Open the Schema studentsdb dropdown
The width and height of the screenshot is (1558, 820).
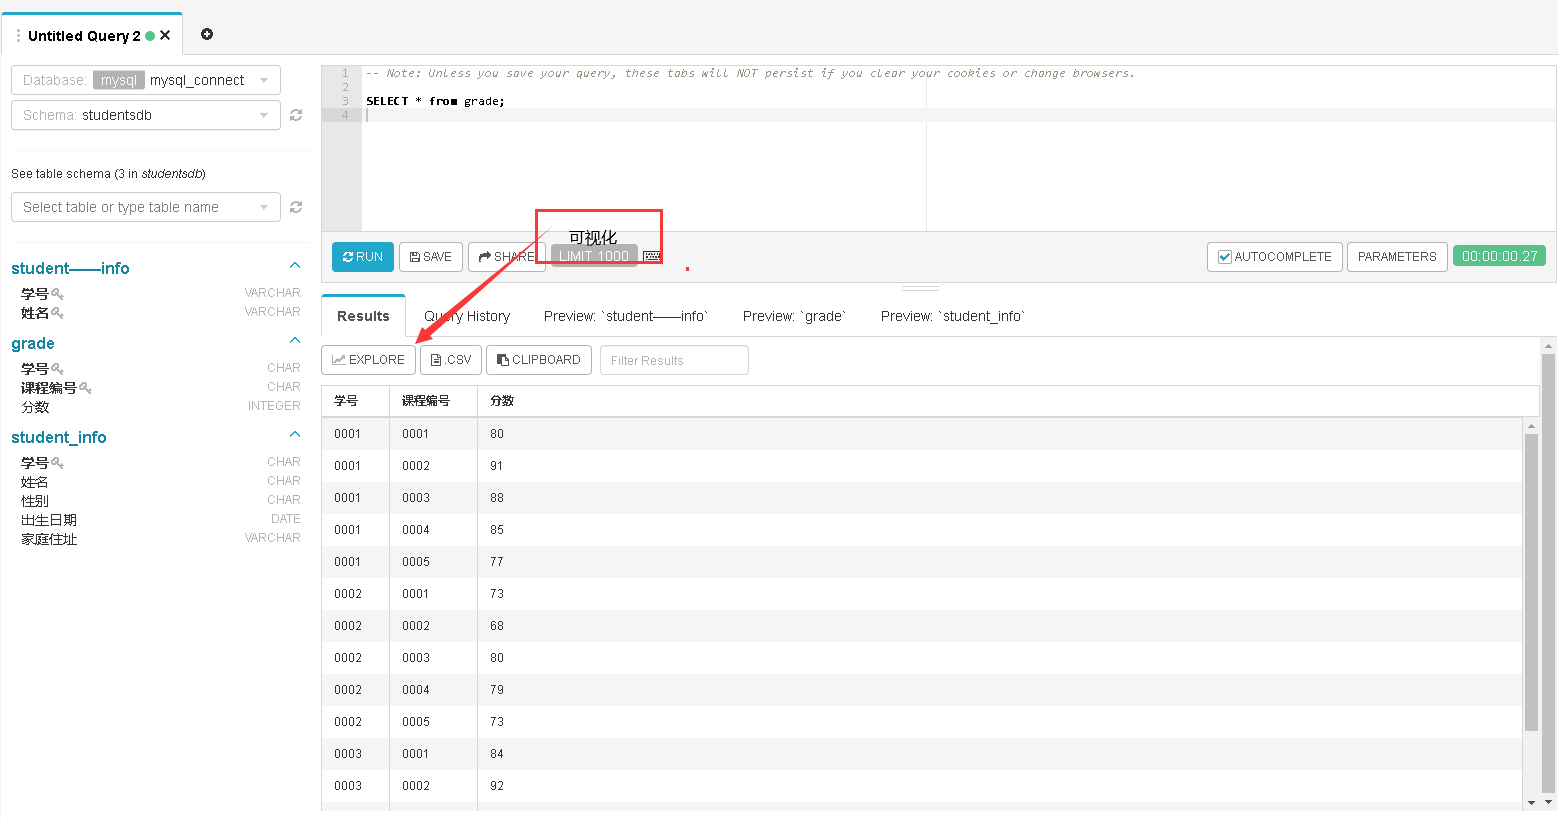146,115
